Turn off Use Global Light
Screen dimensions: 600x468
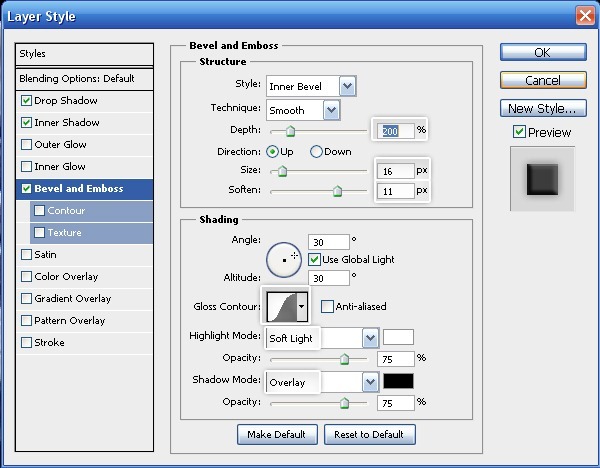(x=314, y=259)
